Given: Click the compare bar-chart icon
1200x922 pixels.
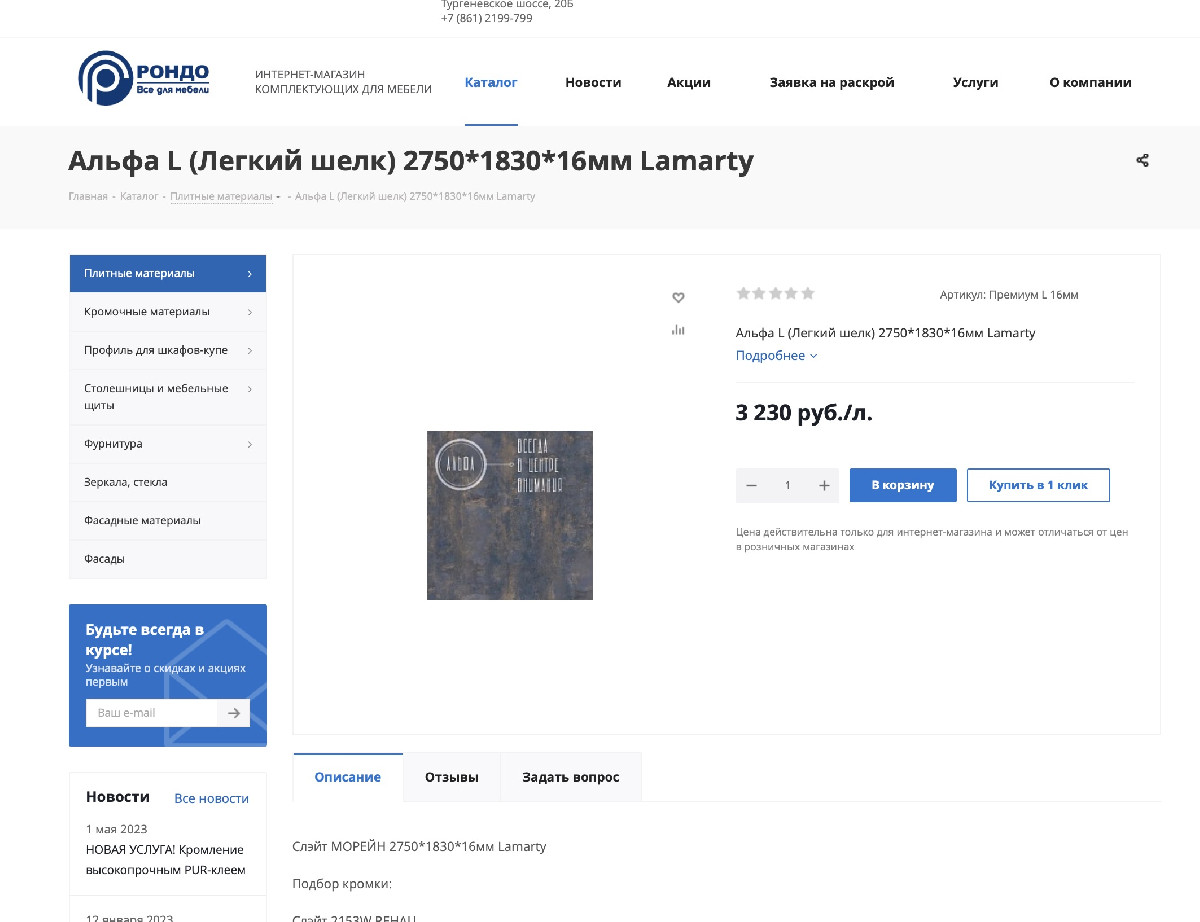Looking at the screenshot, I should pyautogui.click(x=678, y=329).
